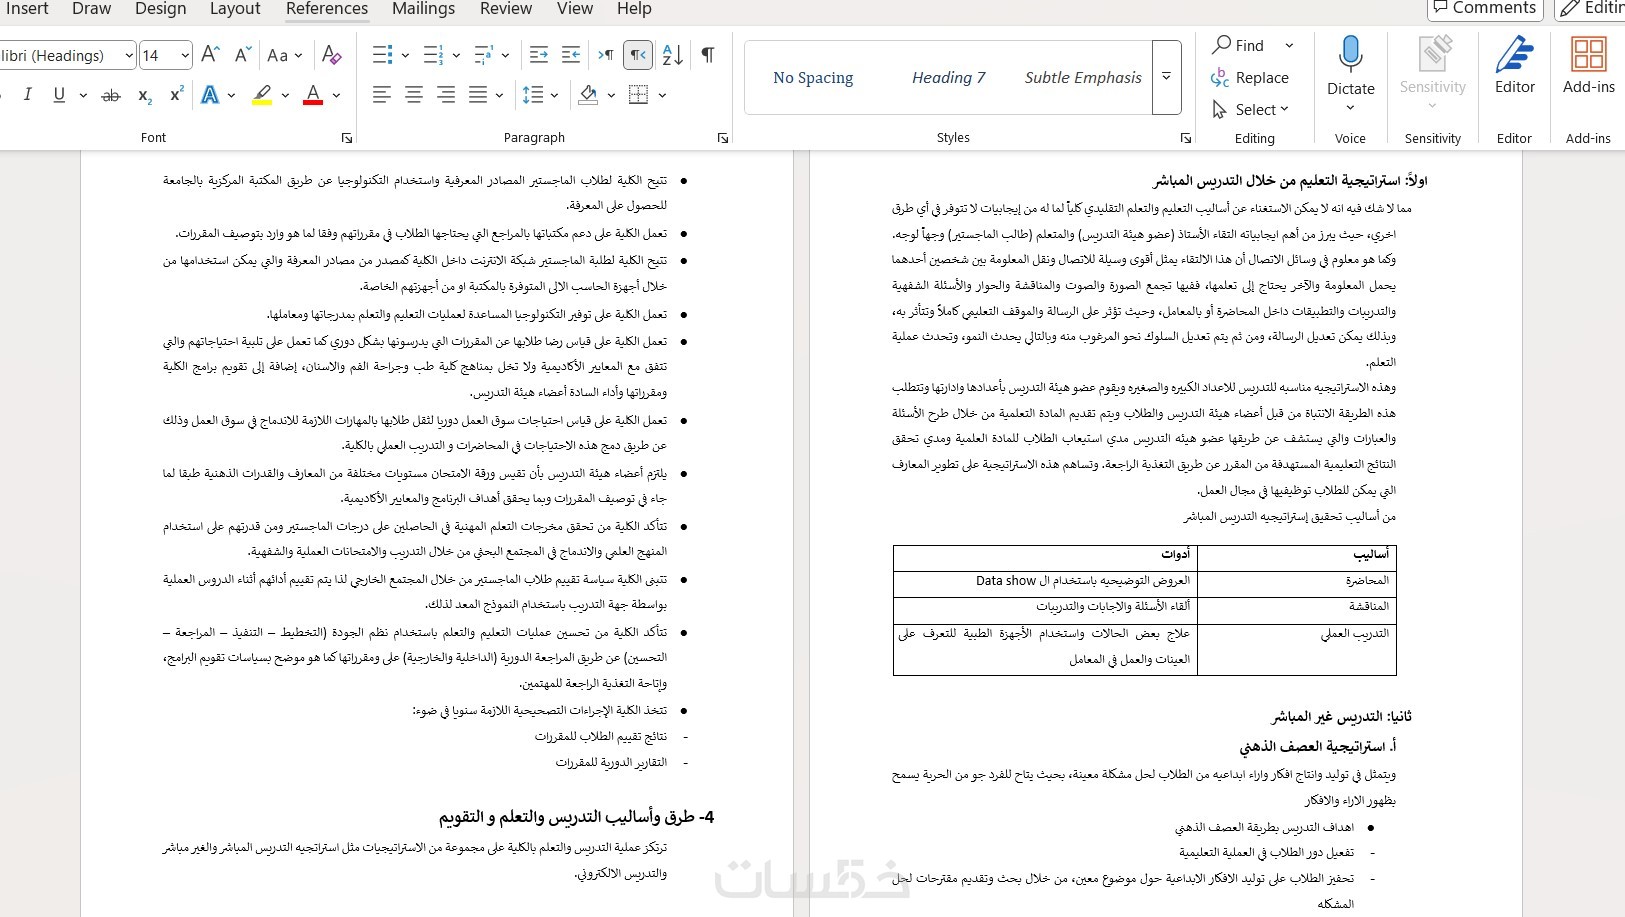The height and width of the screenshot is (917, 1625).
Task: Apply borders to the paragraph
Action: point(639,95)
